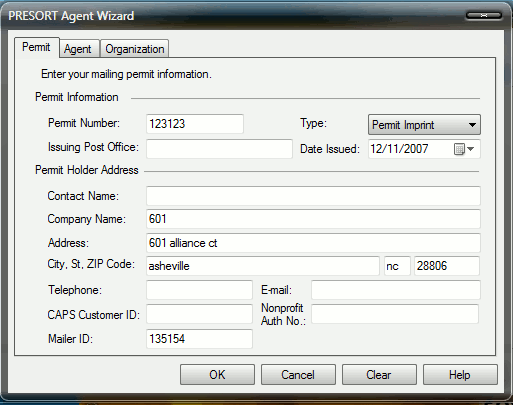Click the Company Name field

click(x=313, y=219)
